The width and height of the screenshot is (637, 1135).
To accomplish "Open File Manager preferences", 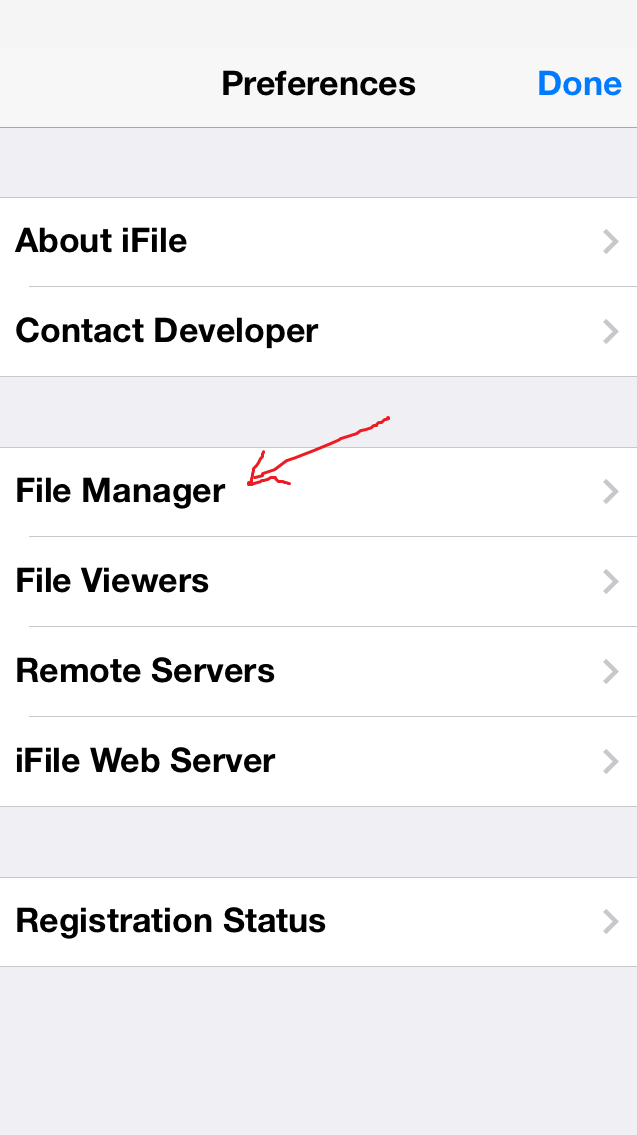I will point(120,491).
